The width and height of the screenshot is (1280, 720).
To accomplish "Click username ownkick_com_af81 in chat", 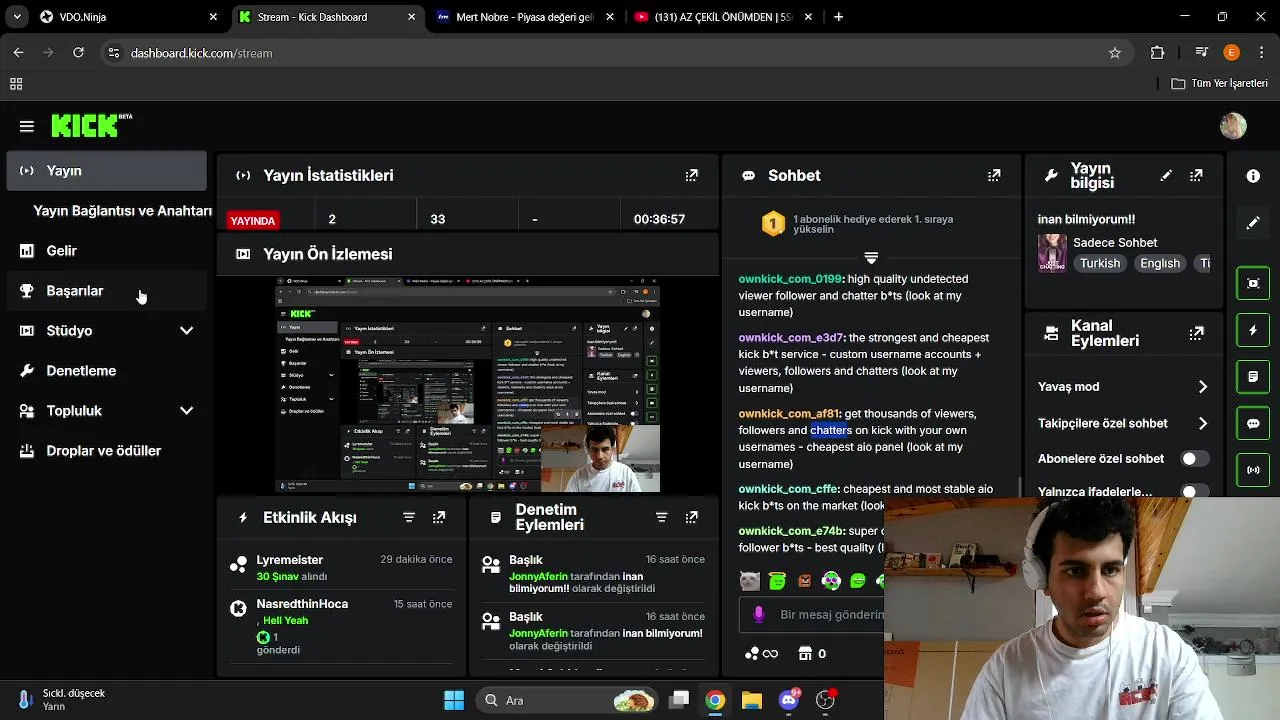I will pos(788,413).
